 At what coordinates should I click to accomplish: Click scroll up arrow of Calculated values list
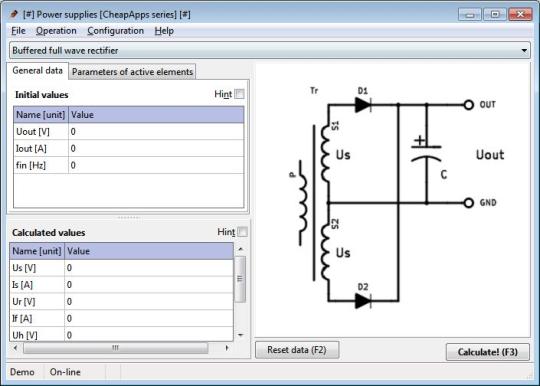[241, 249]
